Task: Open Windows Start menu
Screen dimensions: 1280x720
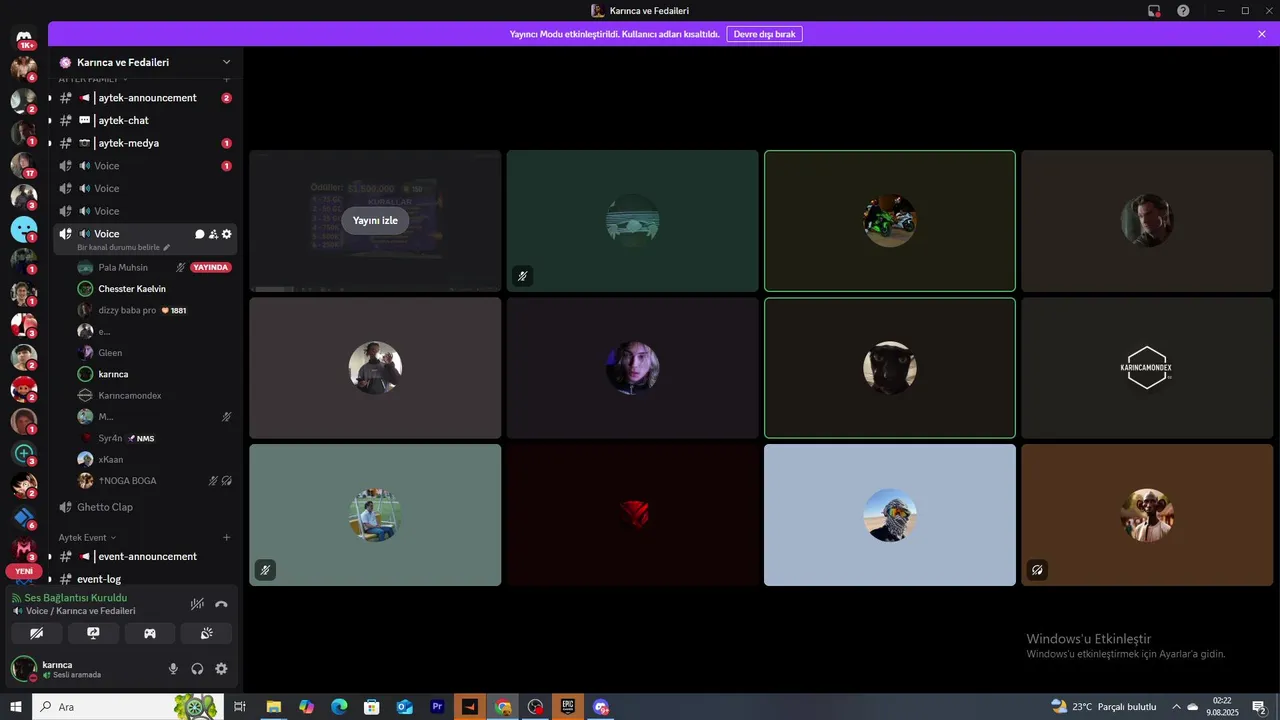Action: coord(16,707)
